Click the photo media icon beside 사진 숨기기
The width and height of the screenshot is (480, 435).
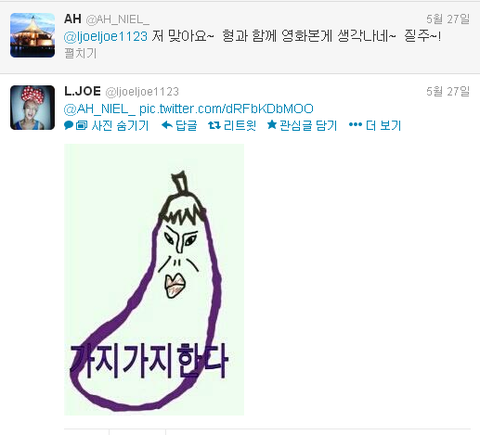pos(82,125)
